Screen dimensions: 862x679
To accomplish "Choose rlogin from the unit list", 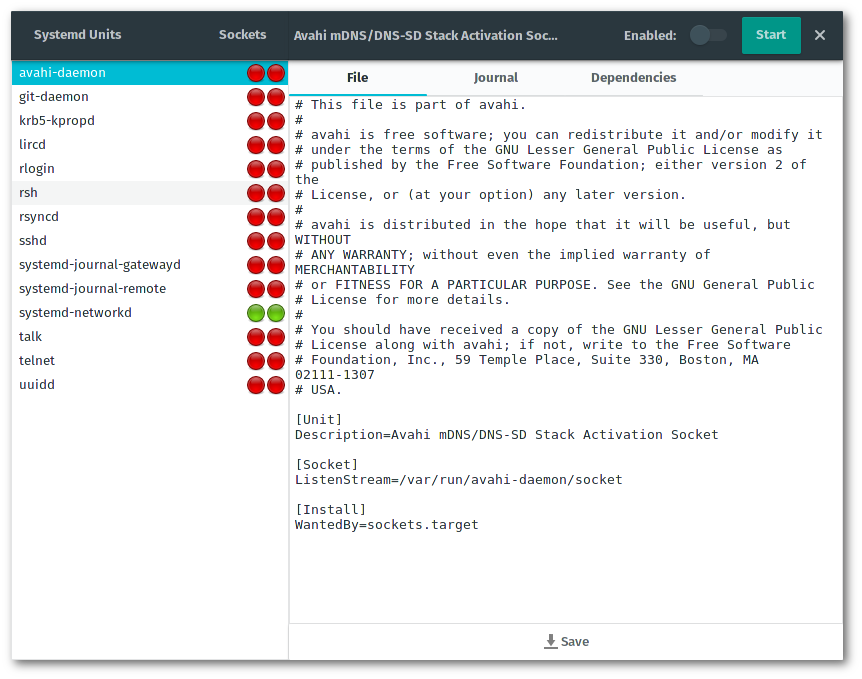I will click(x=150, y=169).
